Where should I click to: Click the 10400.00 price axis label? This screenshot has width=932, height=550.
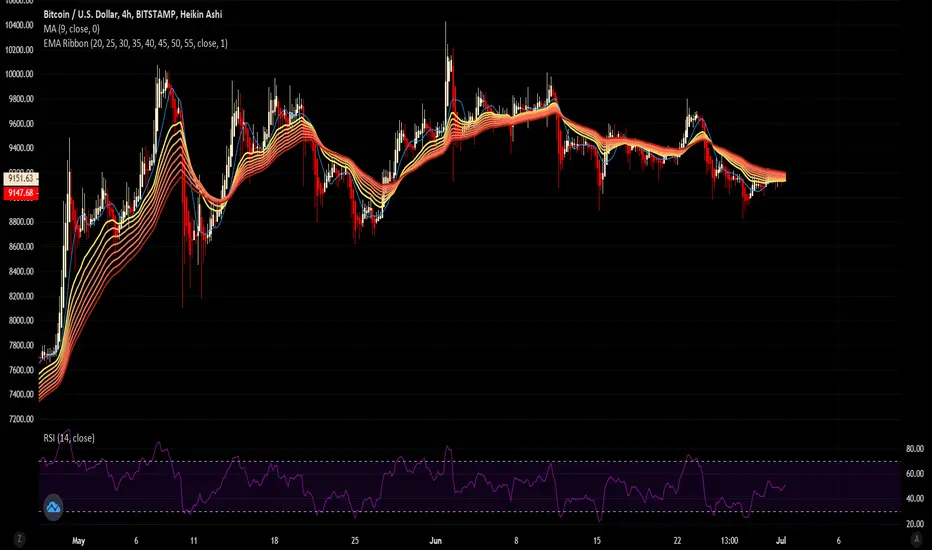(x=19, y=25)
